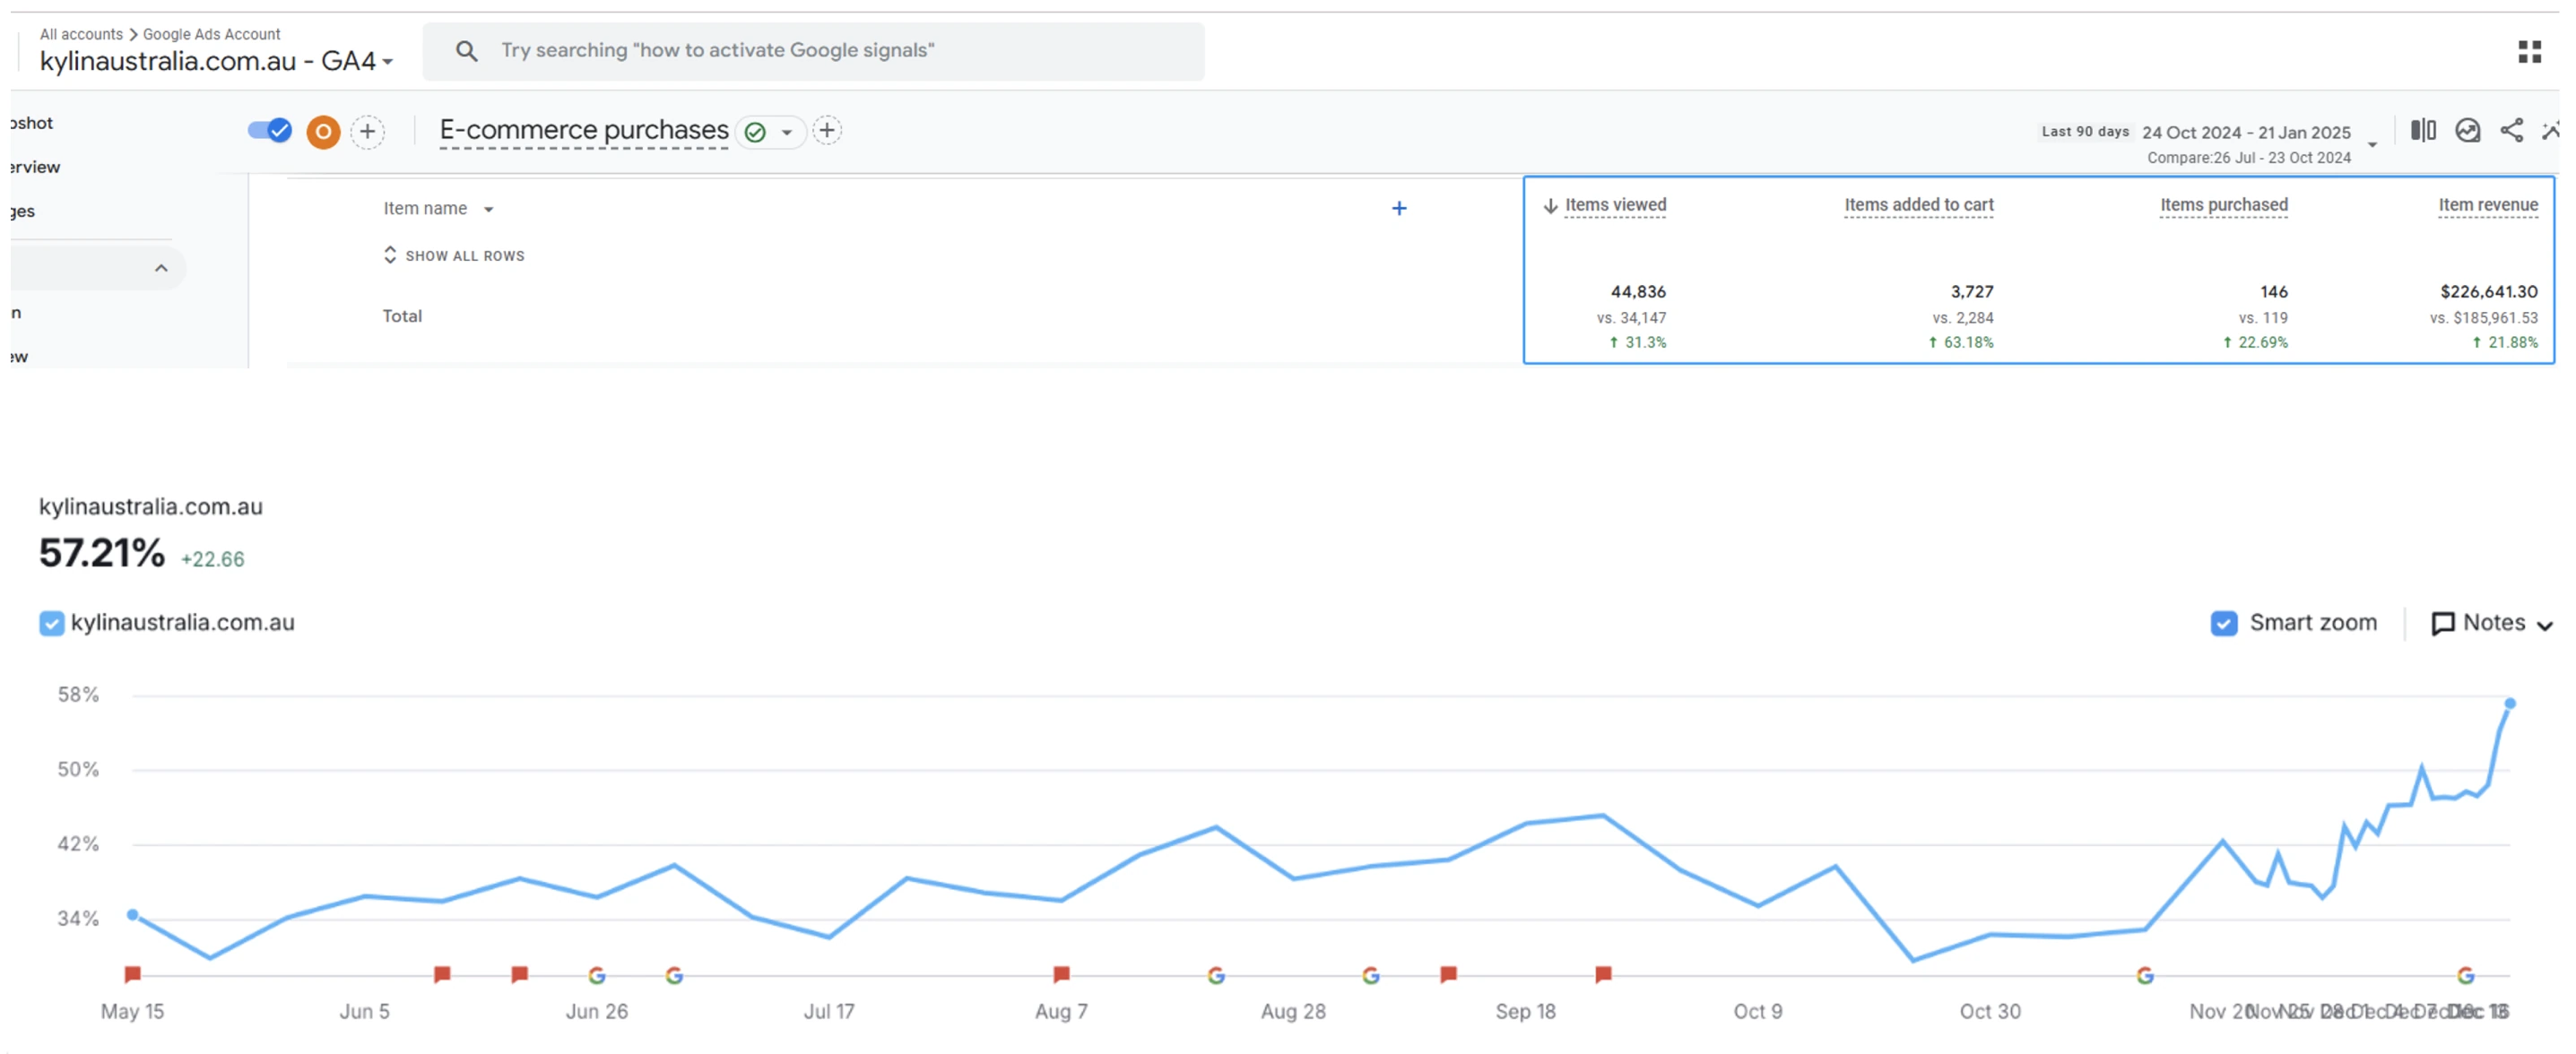
Task: Click the 58% y-axis label
Action: coord(78,695)
